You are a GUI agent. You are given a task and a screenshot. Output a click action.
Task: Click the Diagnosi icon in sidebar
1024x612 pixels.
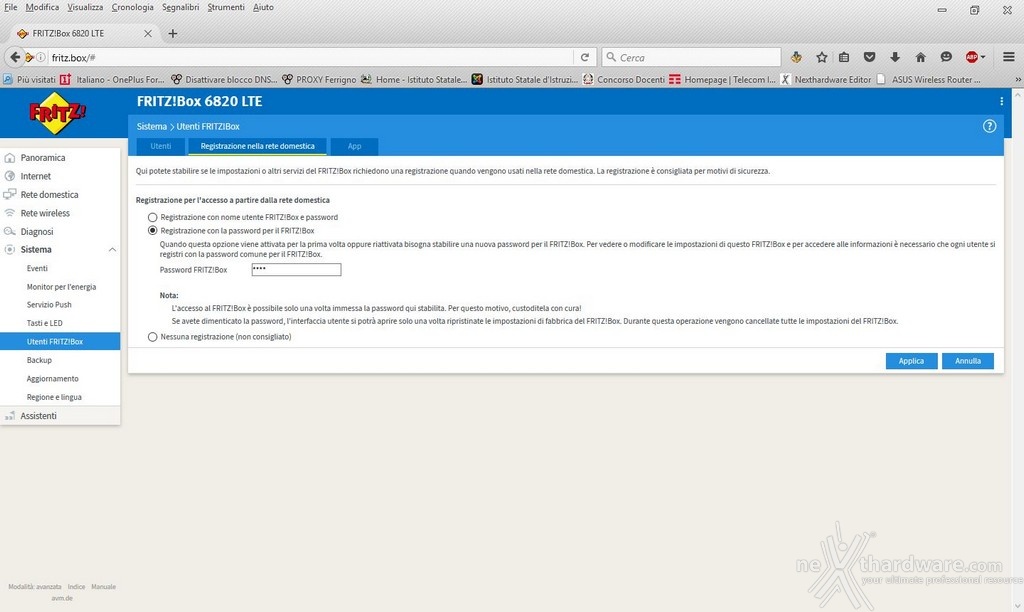[10, 231]
